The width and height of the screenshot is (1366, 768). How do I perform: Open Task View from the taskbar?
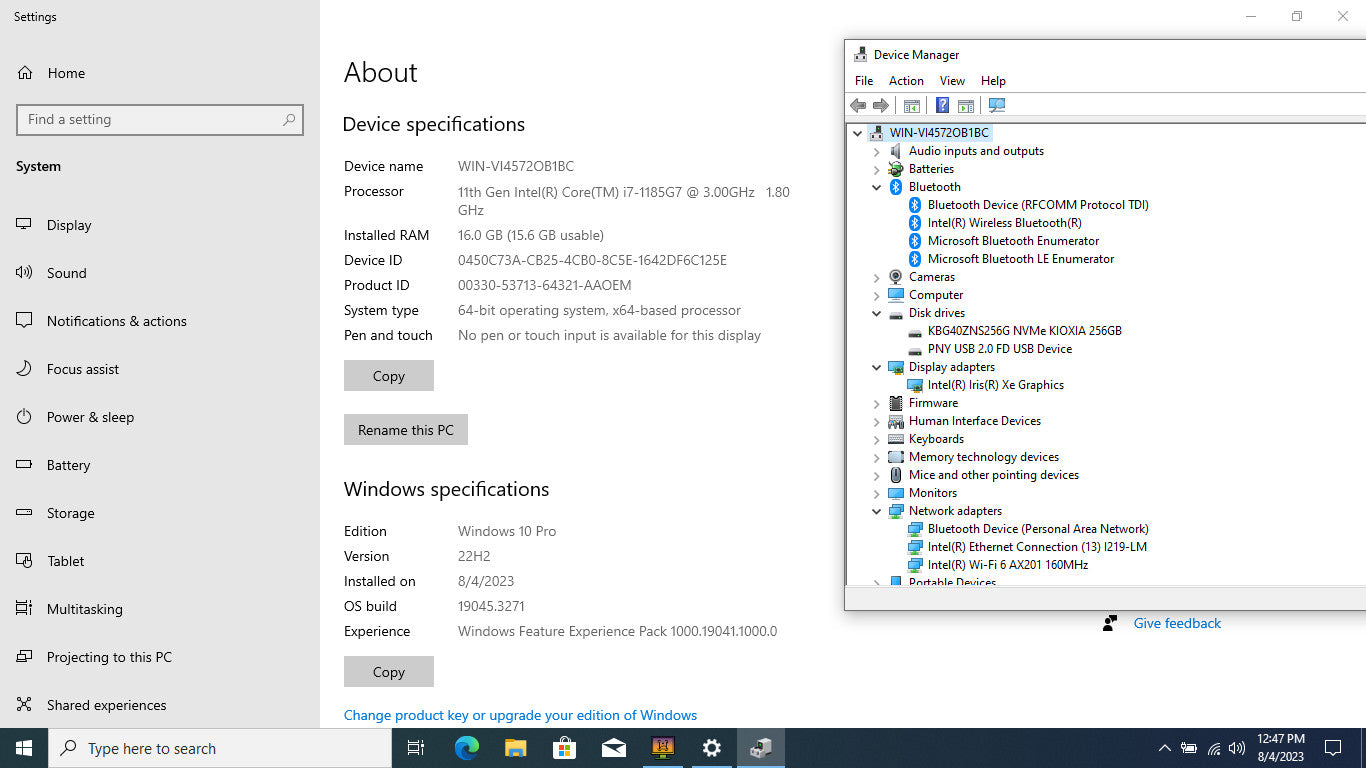click(x=416, y=748)
